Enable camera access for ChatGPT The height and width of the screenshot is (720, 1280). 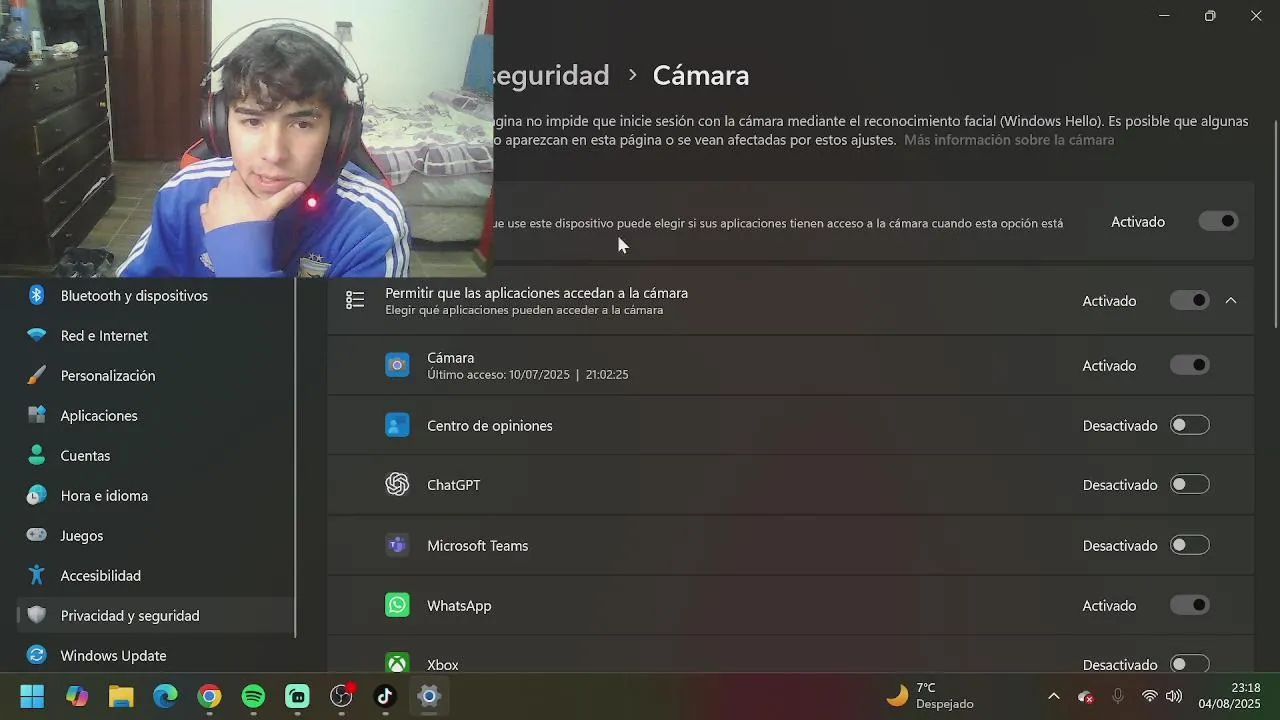[1189, 484]
